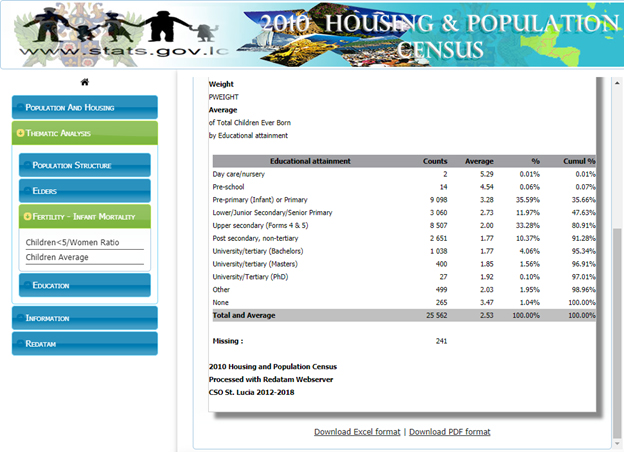This screenshot has width=624, height=452.
Task: Select the count '9 098' cell
Action: (439, 200)
